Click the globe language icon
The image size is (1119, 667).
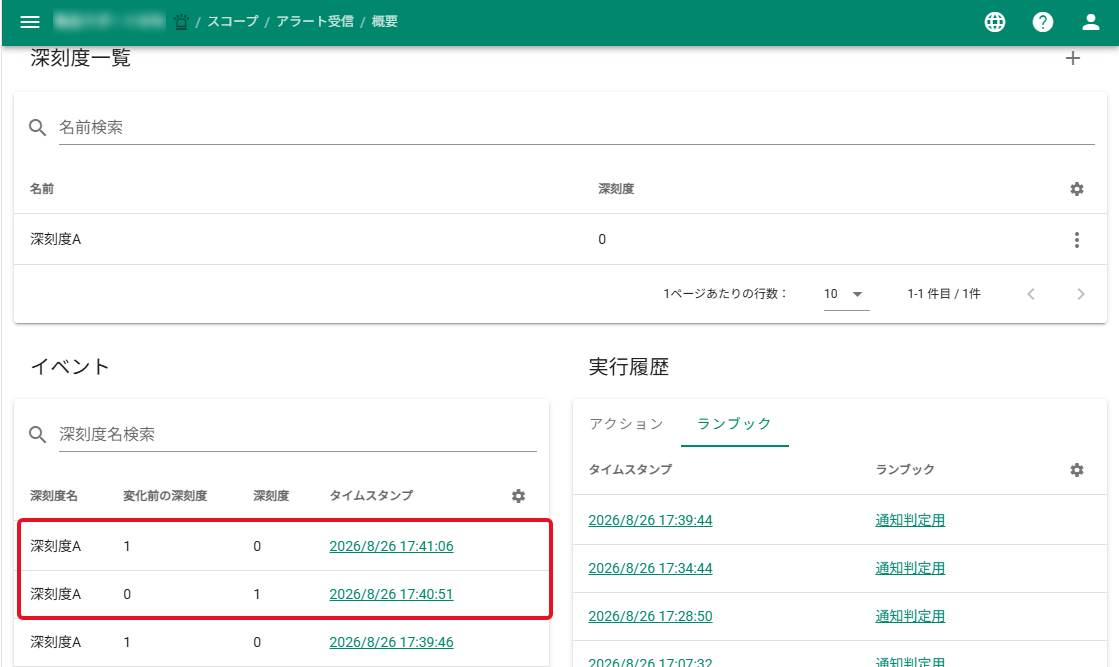[x=995, y=22]
